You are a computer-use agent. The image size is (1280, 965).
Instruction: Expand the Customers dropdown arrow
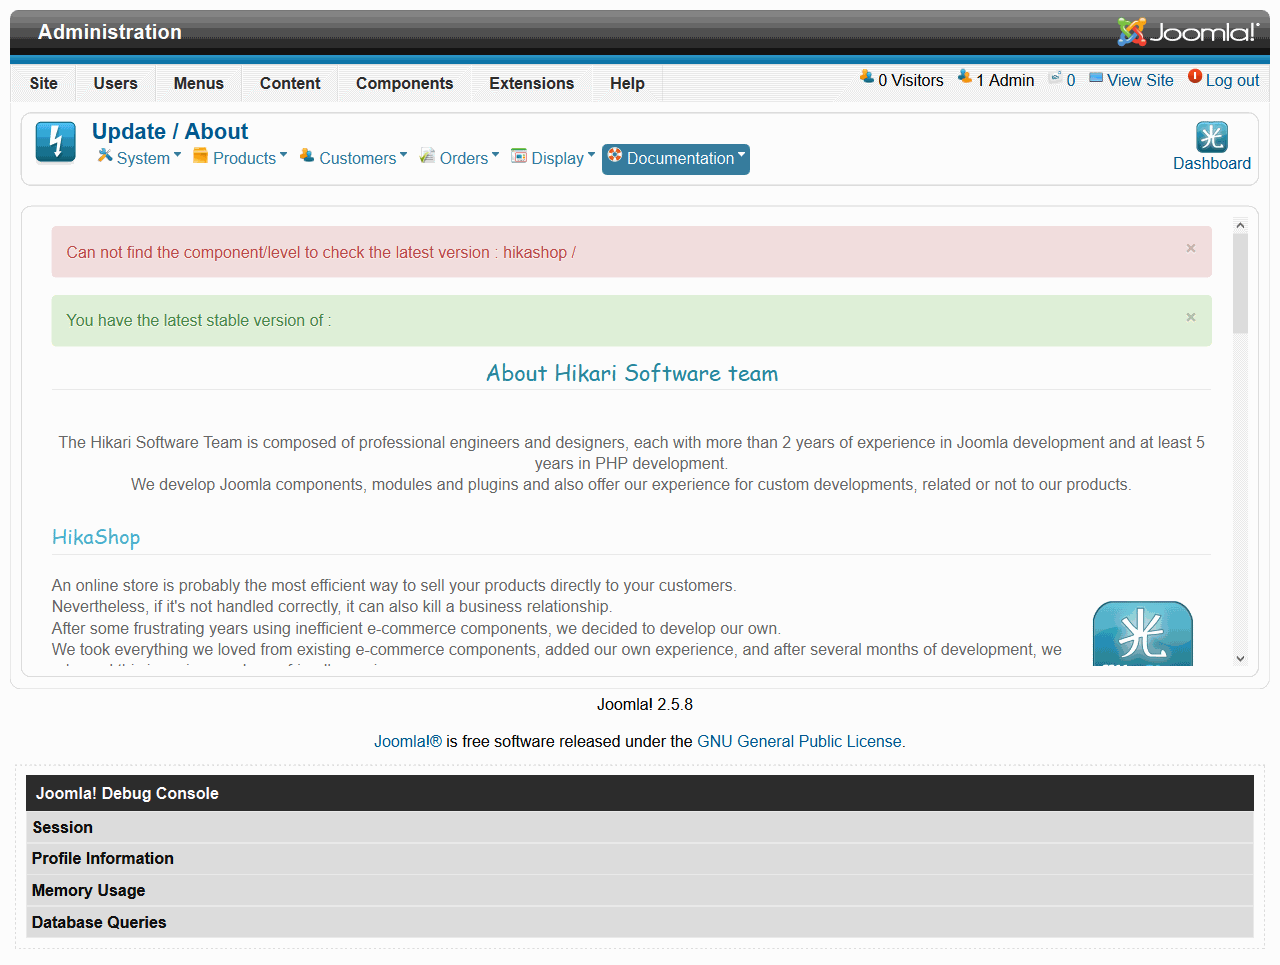tap(404, 155)
